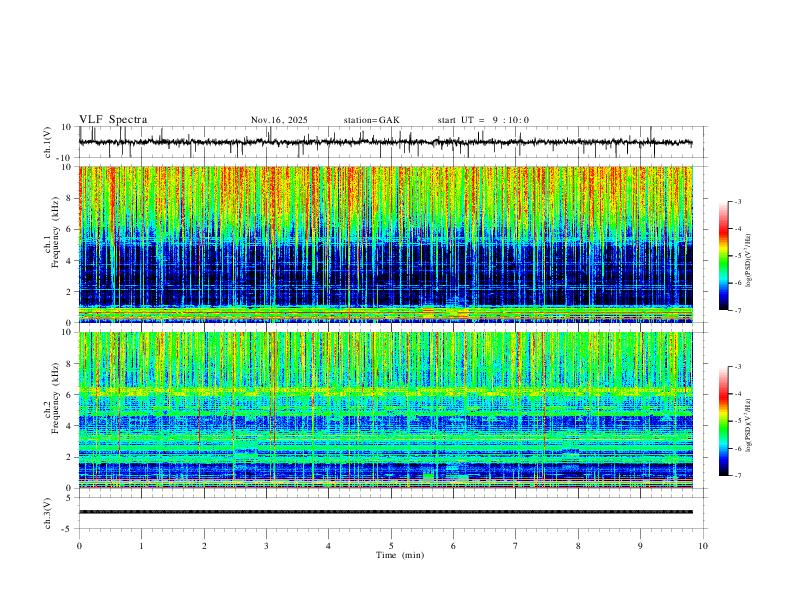Click the "station=GAK" label
Screen dimensions: 792x612
click(371, 120)
